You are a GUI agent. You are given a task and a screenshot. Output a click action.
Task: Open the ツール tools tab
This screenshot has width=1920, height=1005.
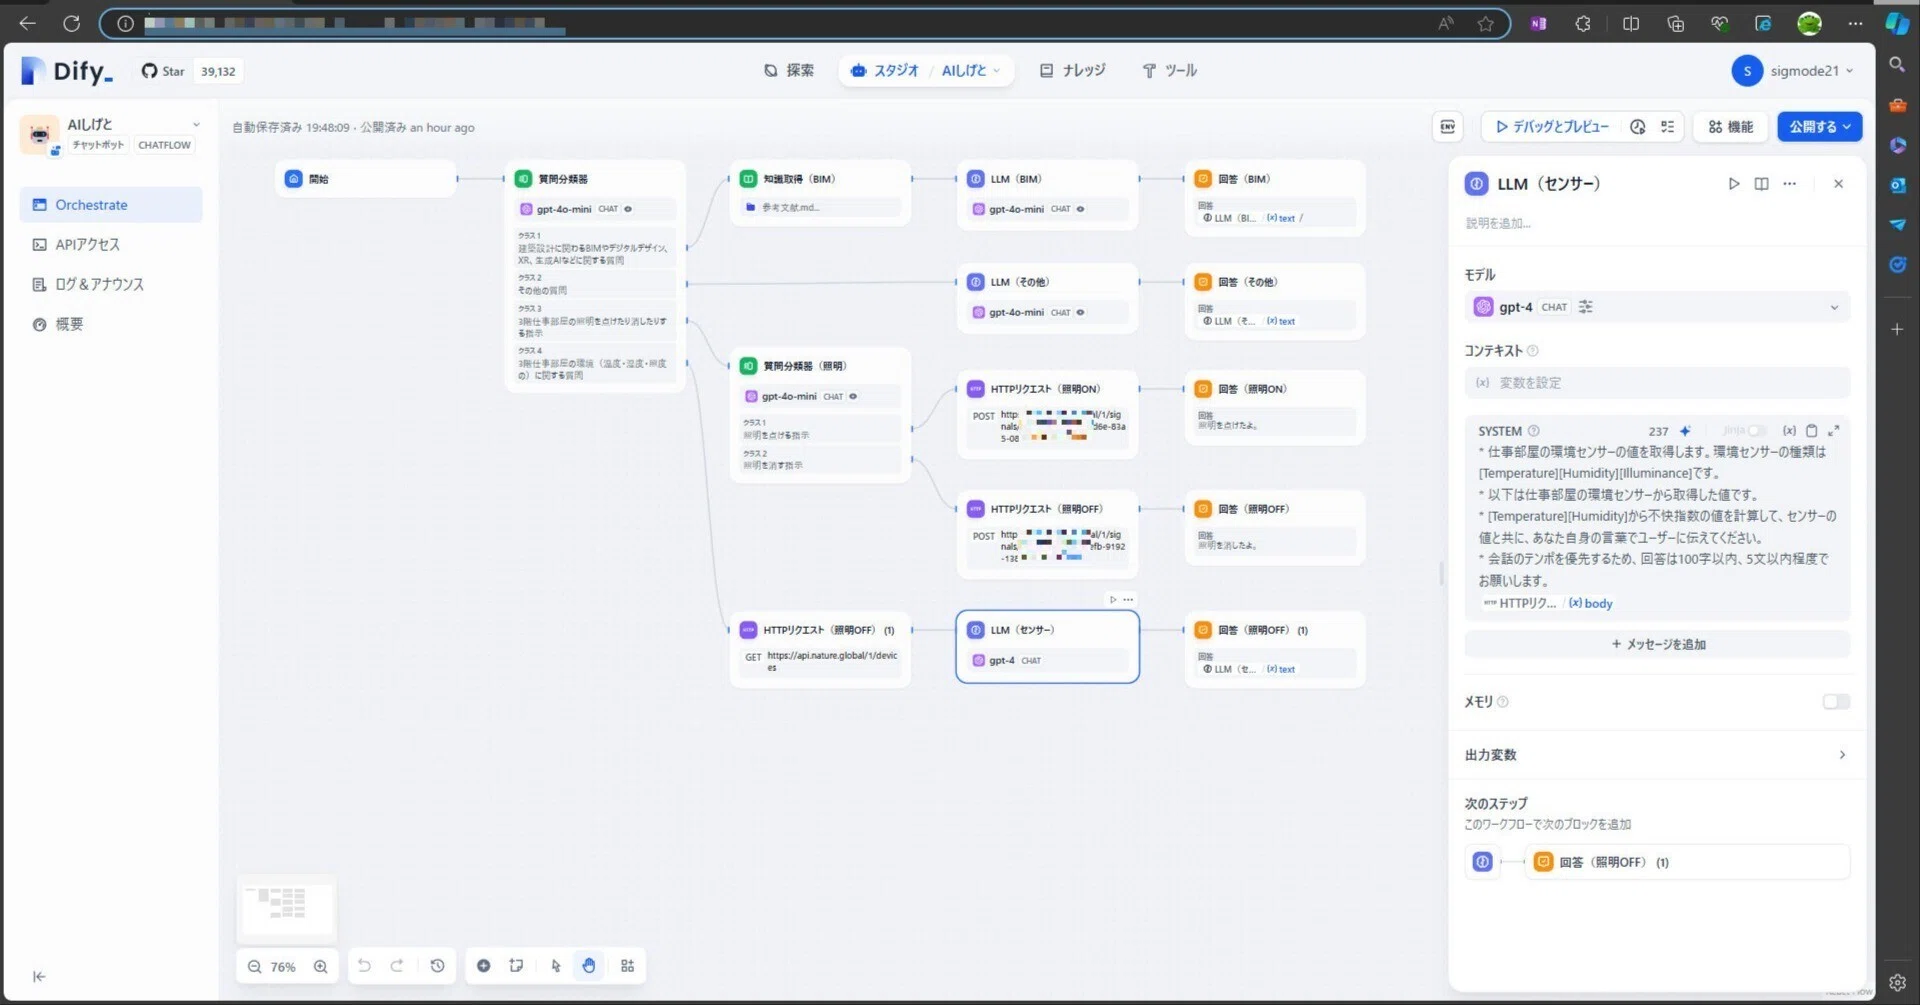(1169, 70)
